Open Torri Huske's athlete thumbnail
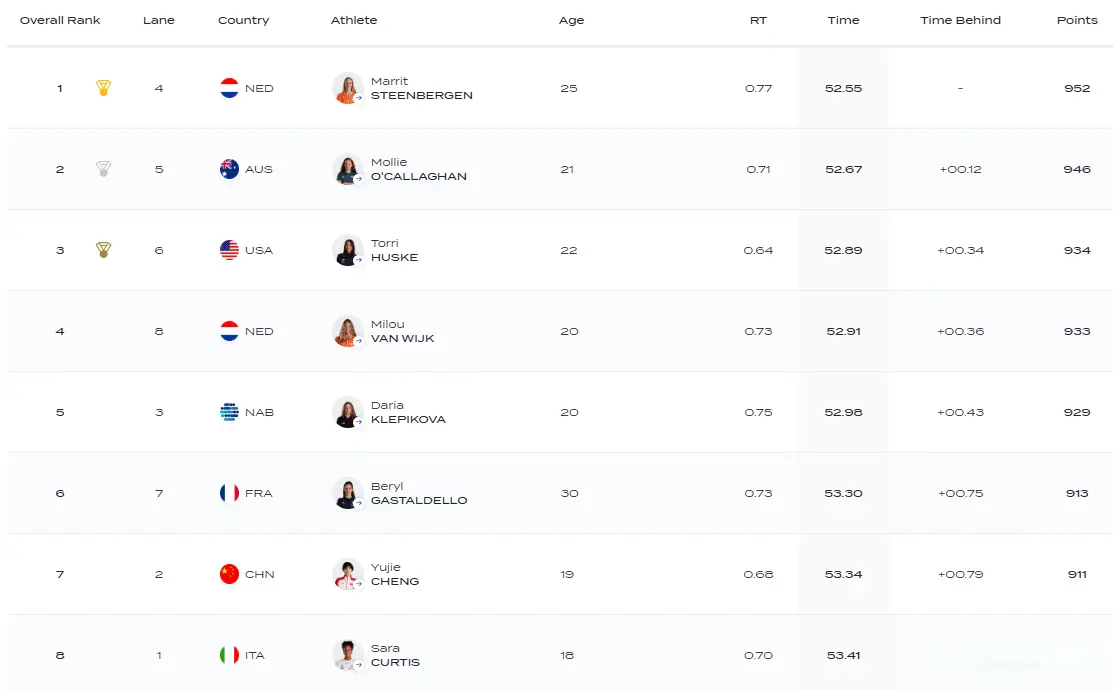 coord(347,250)
